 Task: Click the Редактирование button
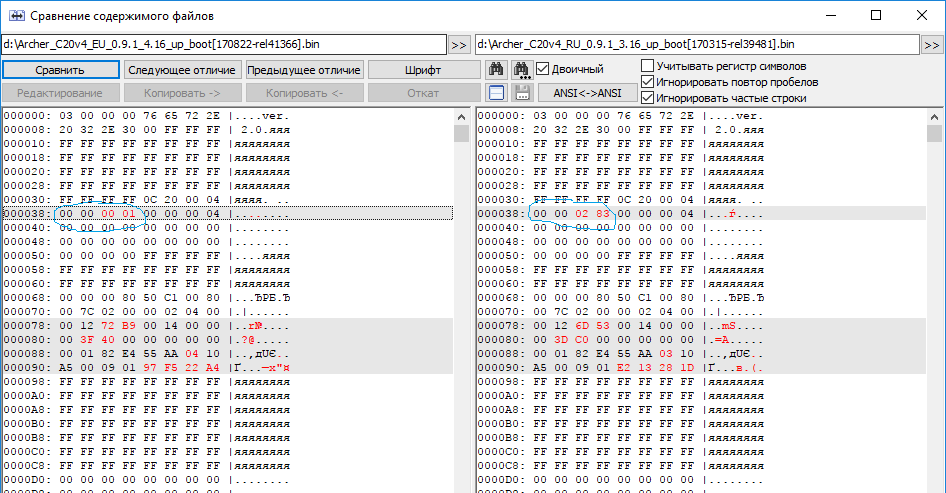click(x=60, y=93)
